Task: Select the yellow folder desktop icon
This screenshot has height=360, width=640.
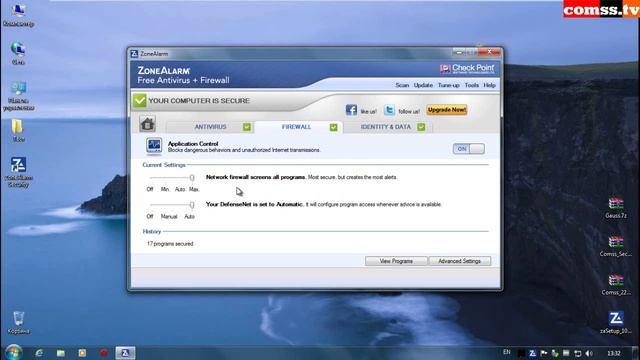Action: pyautogui.click(x=18, y=130)
